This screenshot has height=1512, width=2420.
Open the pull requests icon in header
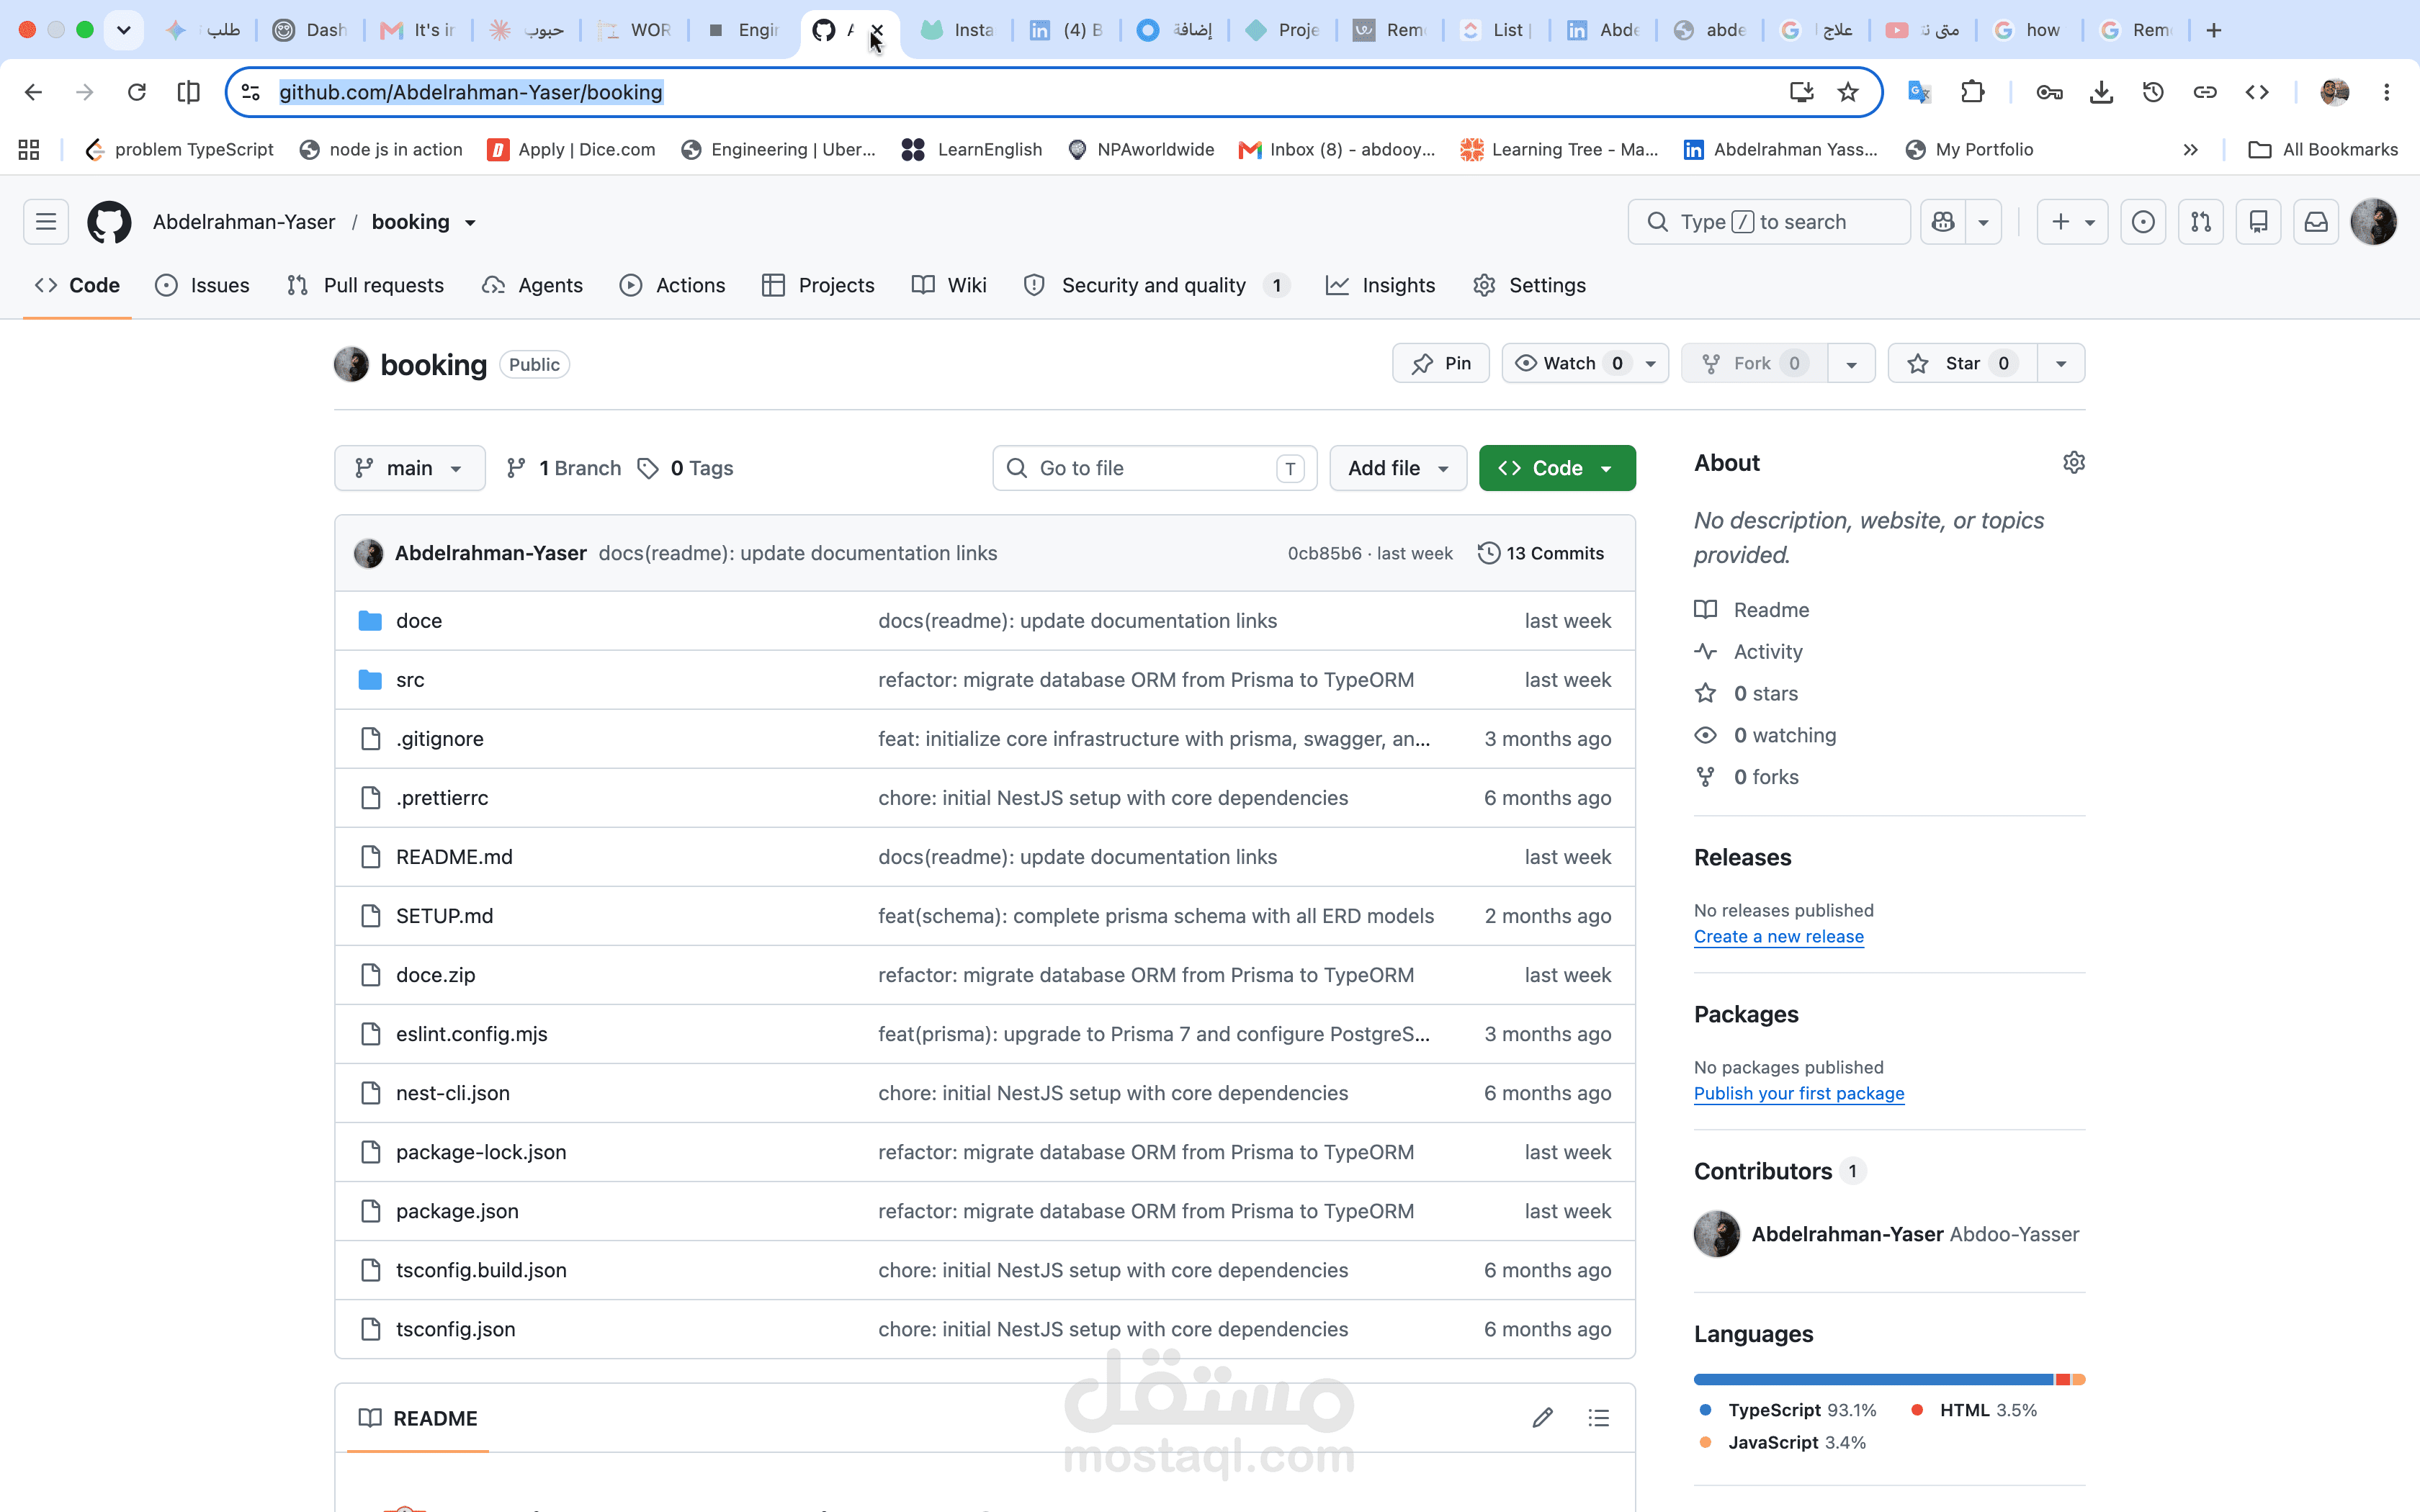2201,222
